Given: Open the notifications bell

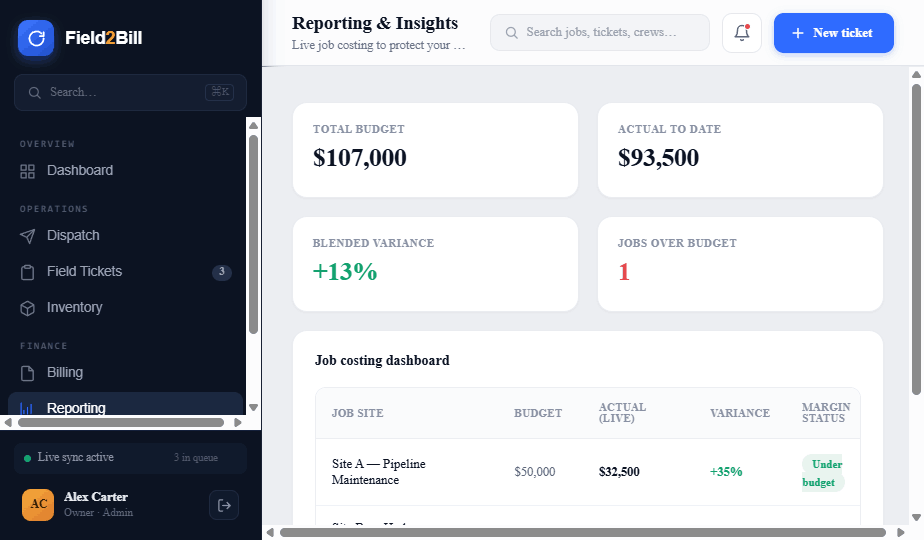Looking at the screenshot, I should pos(742,33).
